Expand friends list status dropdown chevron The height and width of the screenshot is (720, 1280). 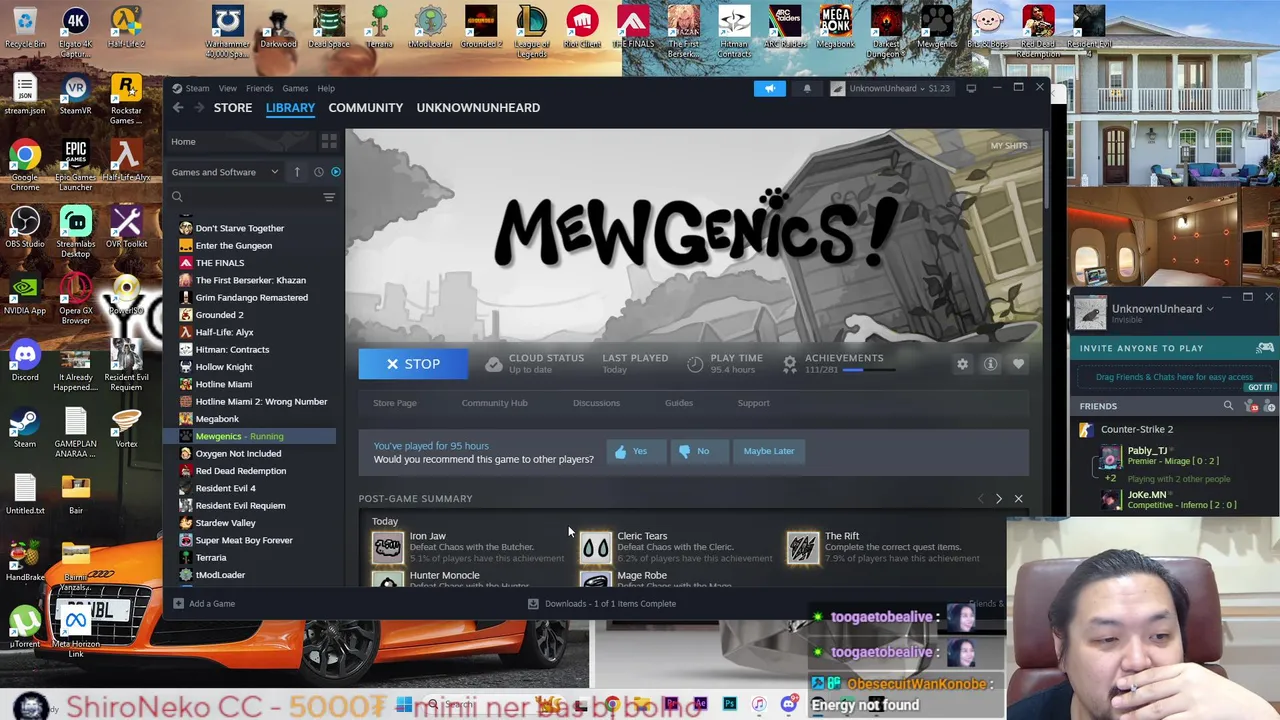coord(1210,309)
